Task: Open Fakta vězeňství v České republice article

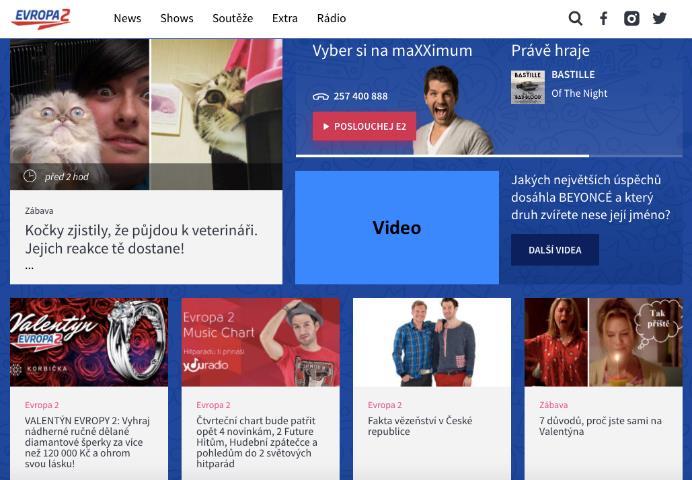Action: pyautogui.click(x=420, y=426)
